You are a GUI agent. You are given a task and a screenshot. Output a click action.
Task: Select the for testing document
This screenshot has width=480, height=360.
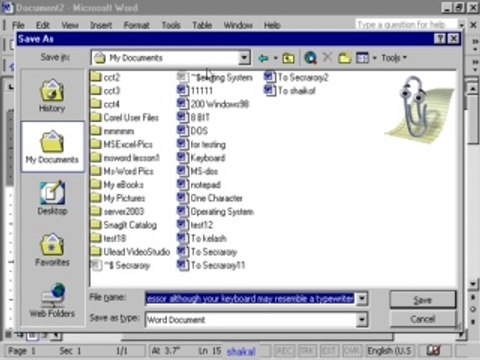201,144
